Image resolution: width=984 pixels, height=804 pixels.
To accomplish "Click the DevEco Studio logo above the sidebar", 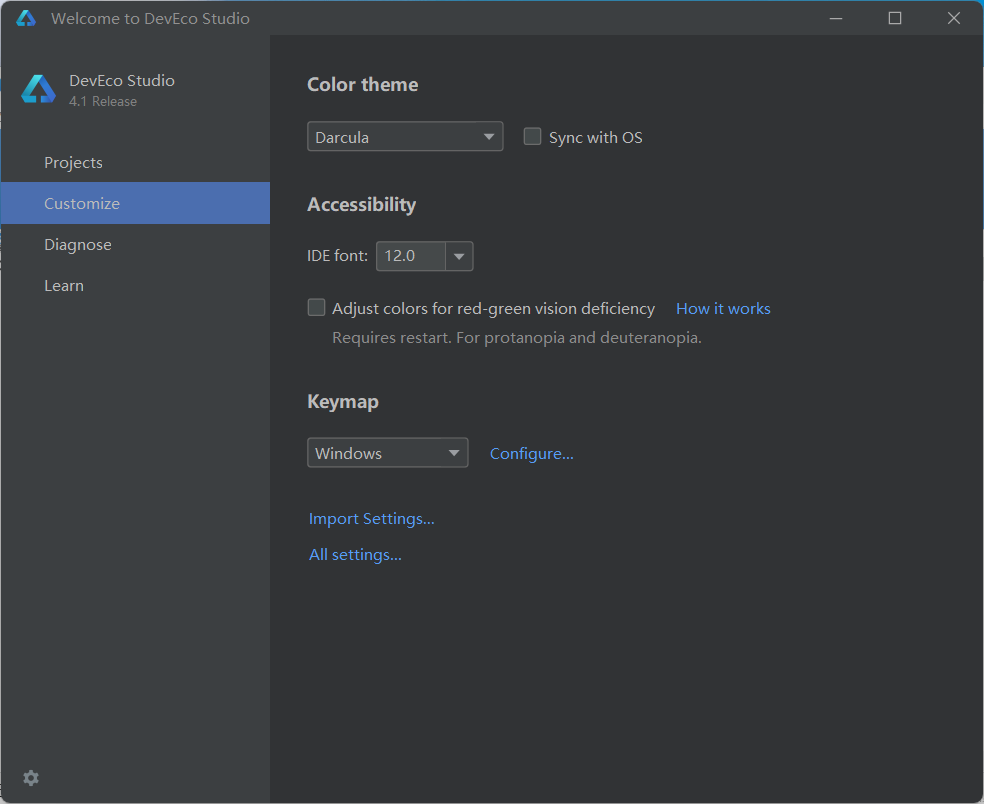I will coord(37,88).
